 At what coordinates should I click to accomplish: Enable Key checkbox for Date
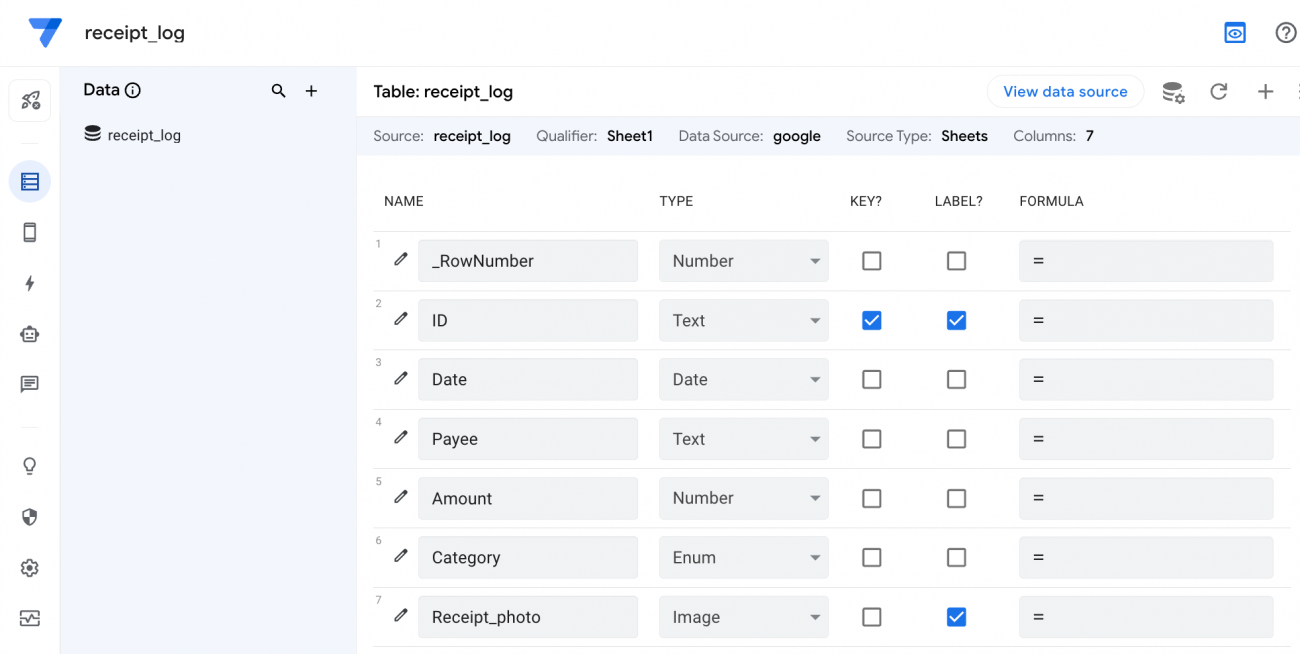[872, 380]
